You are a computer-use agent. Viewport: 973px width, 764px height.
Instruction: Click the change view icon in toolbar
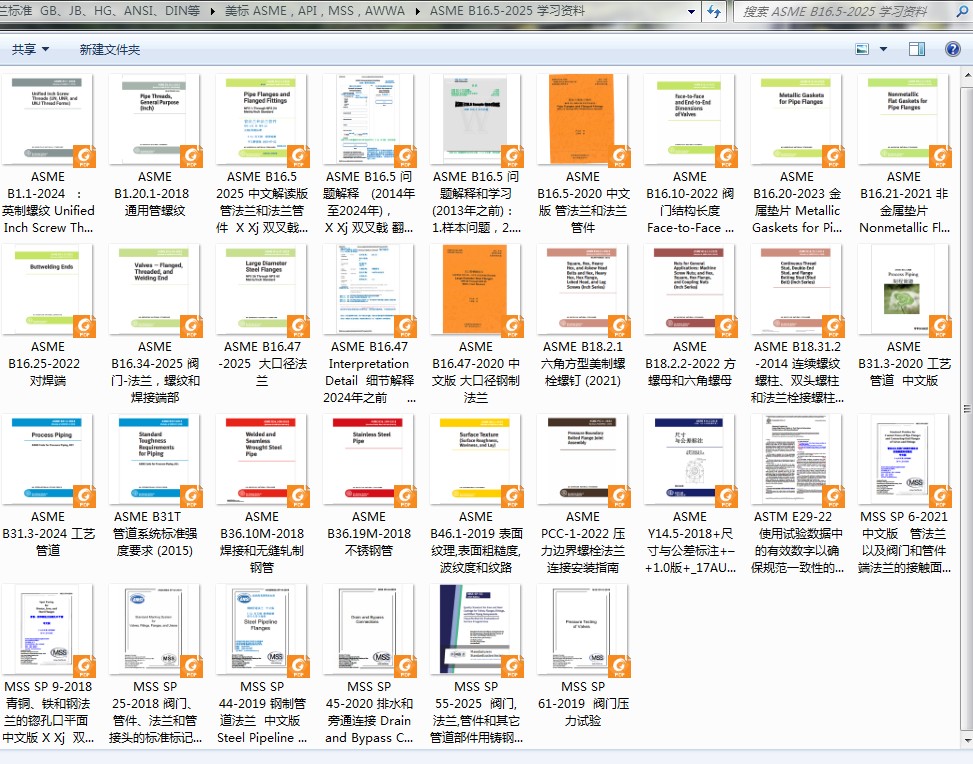pos(862,49)
